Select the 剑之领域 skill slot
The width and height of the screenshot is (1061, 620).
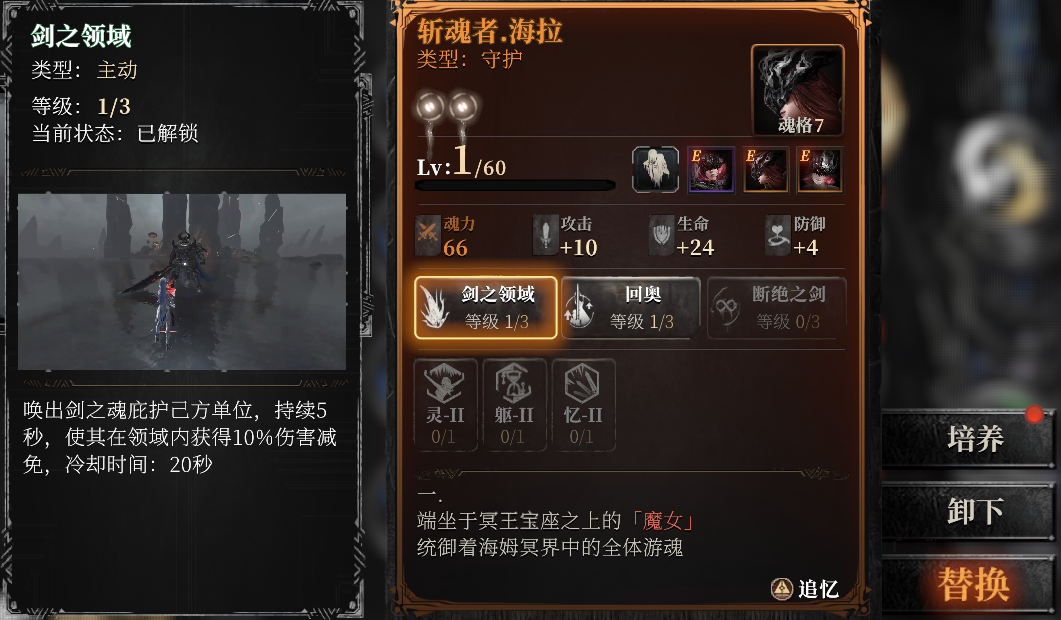coord(486,307)
